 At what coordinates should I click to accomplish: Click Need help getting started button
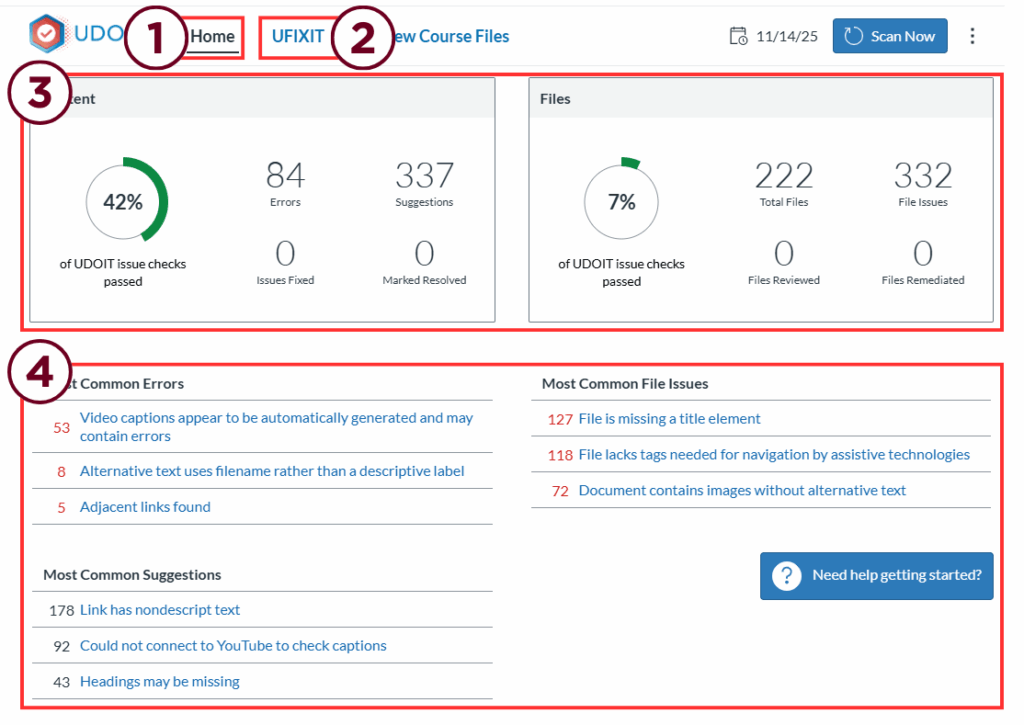point(876,576)
